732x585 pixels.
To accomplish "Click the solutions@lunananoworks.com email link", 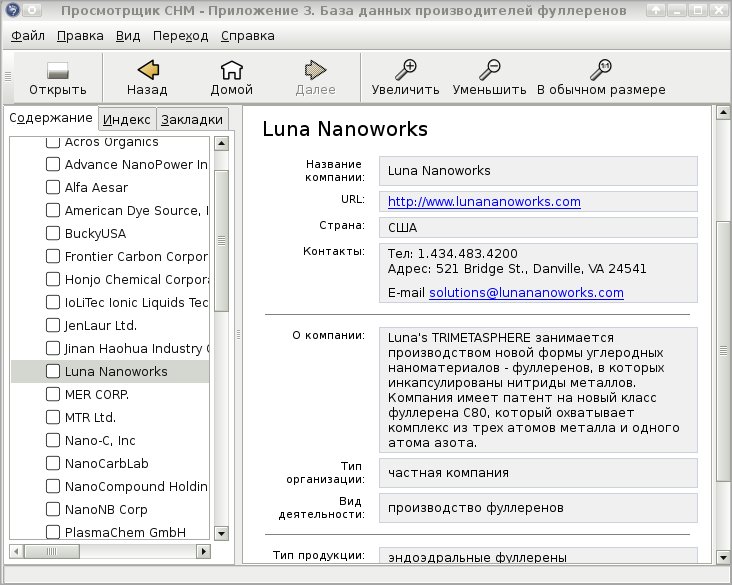I will tap(526, 293).
